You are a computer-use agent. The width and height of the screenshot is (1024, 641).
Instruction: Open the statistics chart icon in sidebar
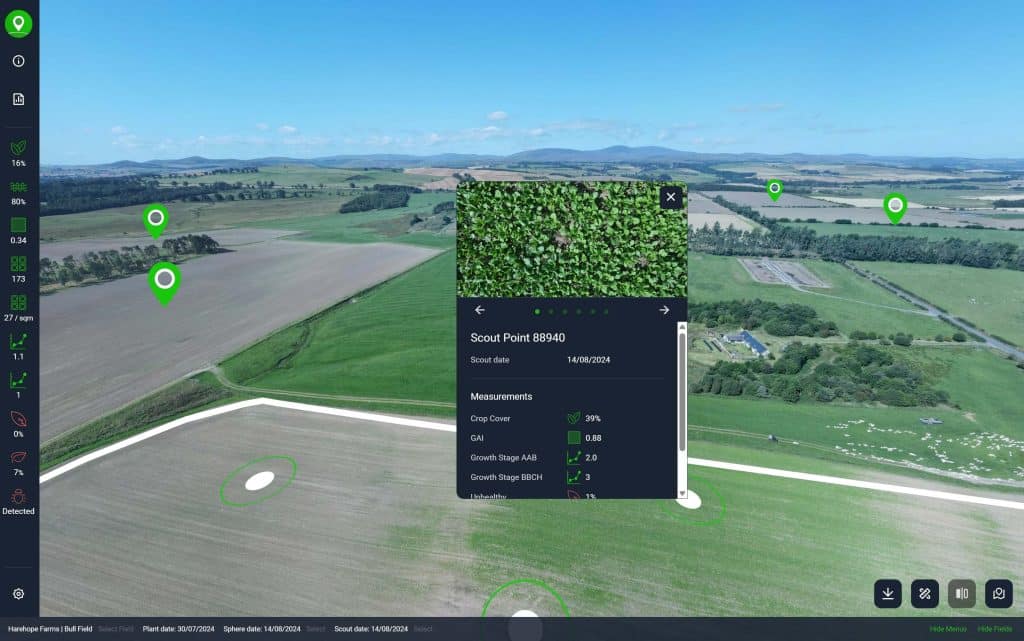click(17, 99)
